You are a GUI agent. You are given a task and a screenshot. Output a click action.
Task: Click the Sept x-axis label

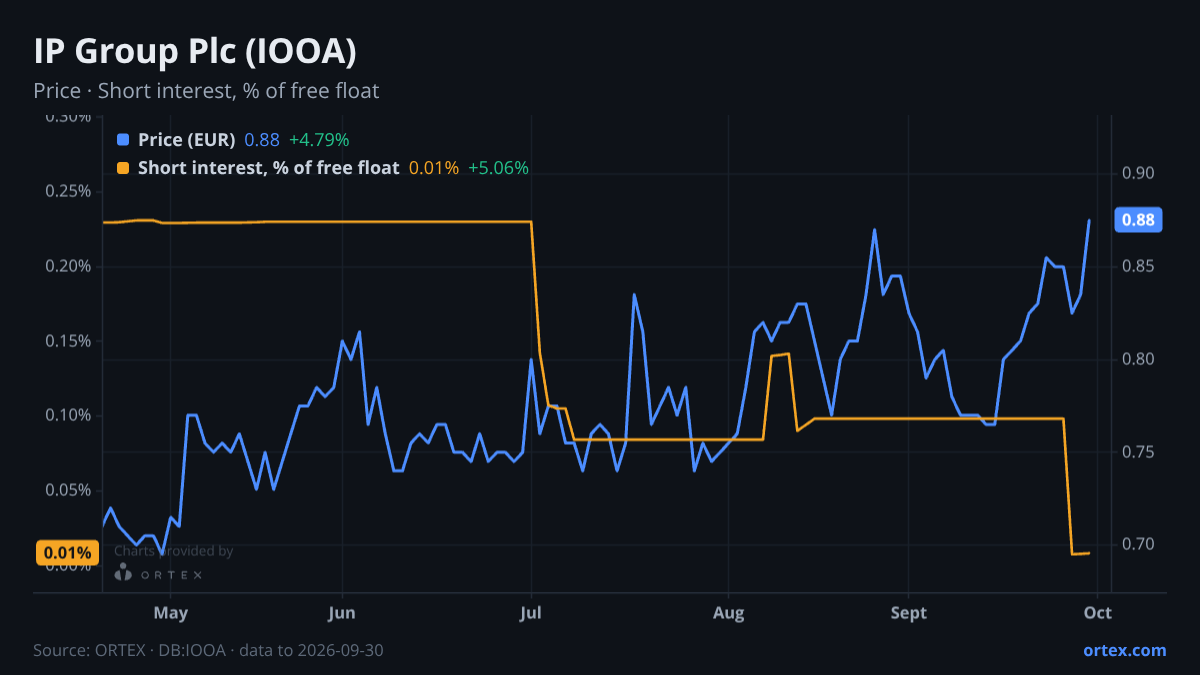[x=909, y=612]
